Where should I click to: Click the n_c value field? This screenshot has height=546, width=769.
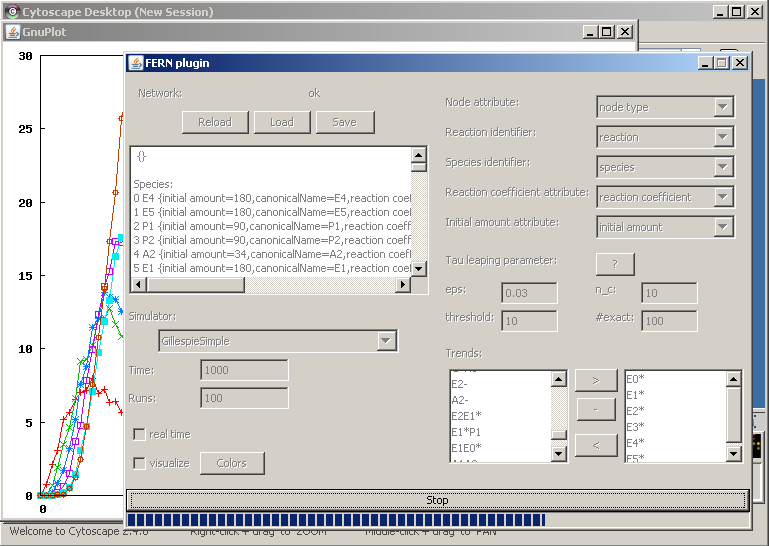pyautogui.click(x=669, y=293)
